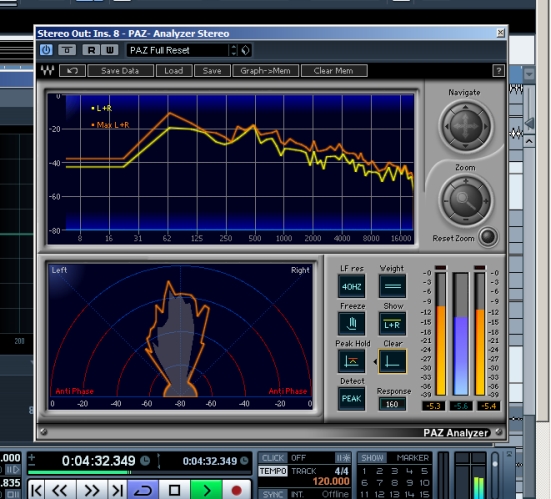Click the Response 160 value field
Screen dimensions: 551x499
tap(392, 404)
